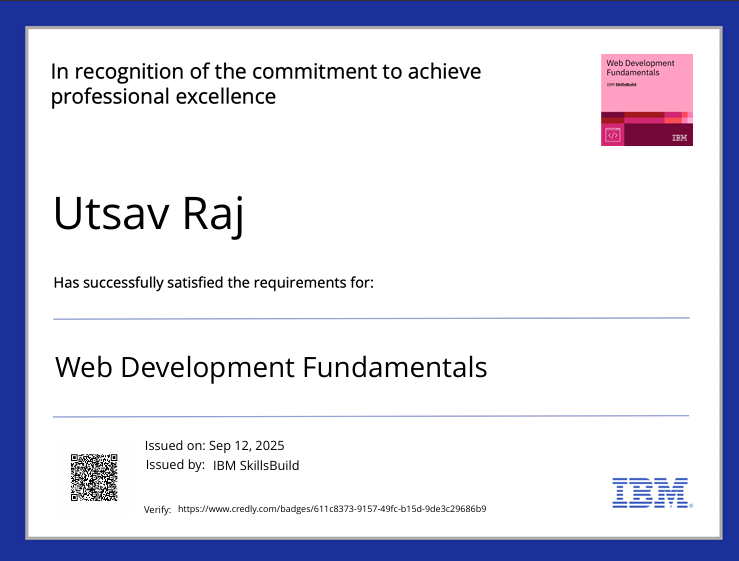Click the 'professional excellence' text line
The height and width of the screenshot is (561, 739).
(x=163, y=97)
